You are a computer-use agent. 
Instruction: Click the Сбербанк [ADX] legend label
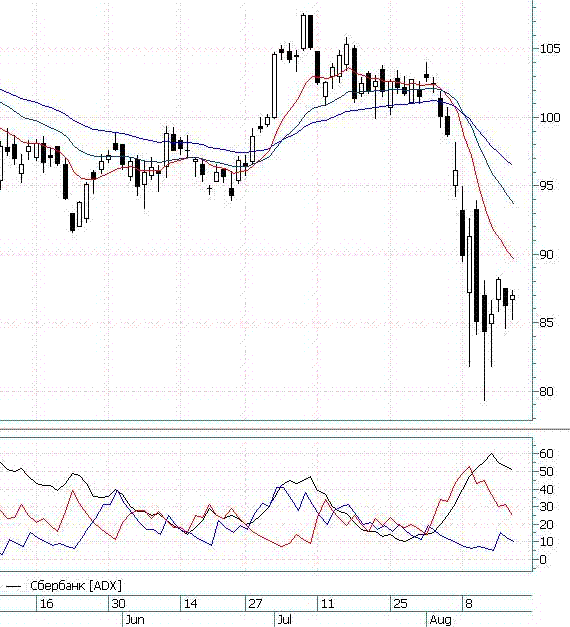(x=76, y=586)
